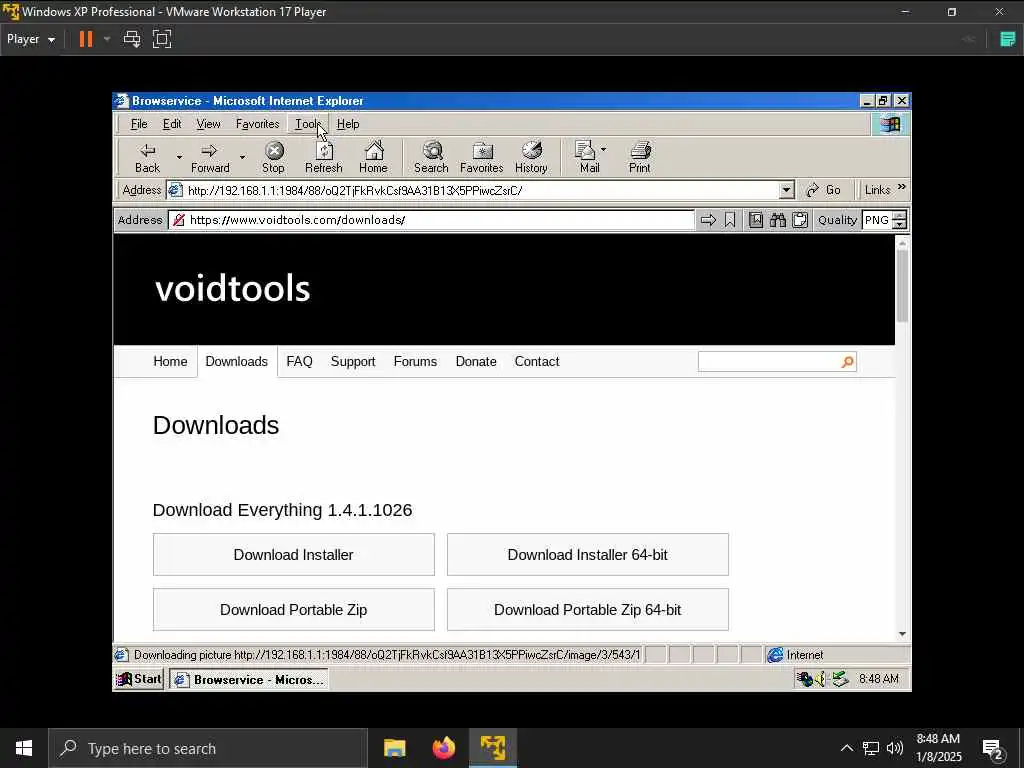Go to the Home page icon
This screenshot has height=768, width=1024.
click(374, 157)
